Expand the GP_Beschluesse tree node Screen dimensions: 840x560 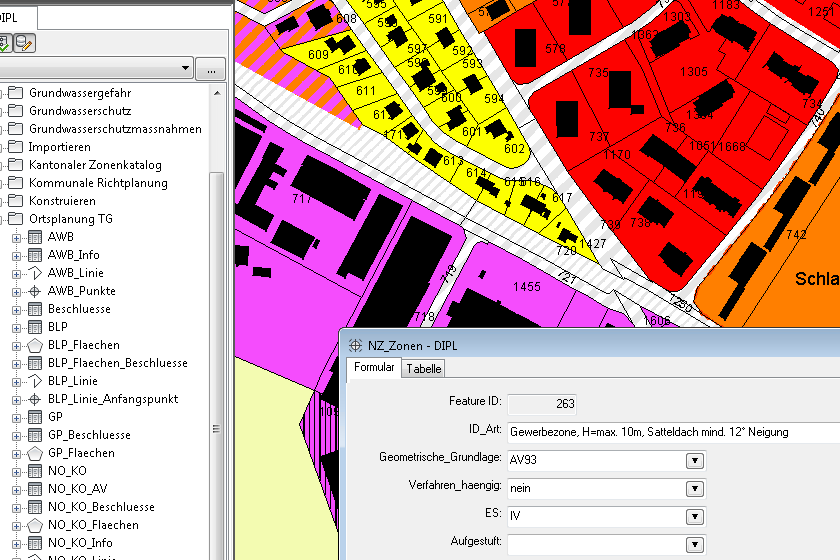pyautogui.click(x=16, y=435)
